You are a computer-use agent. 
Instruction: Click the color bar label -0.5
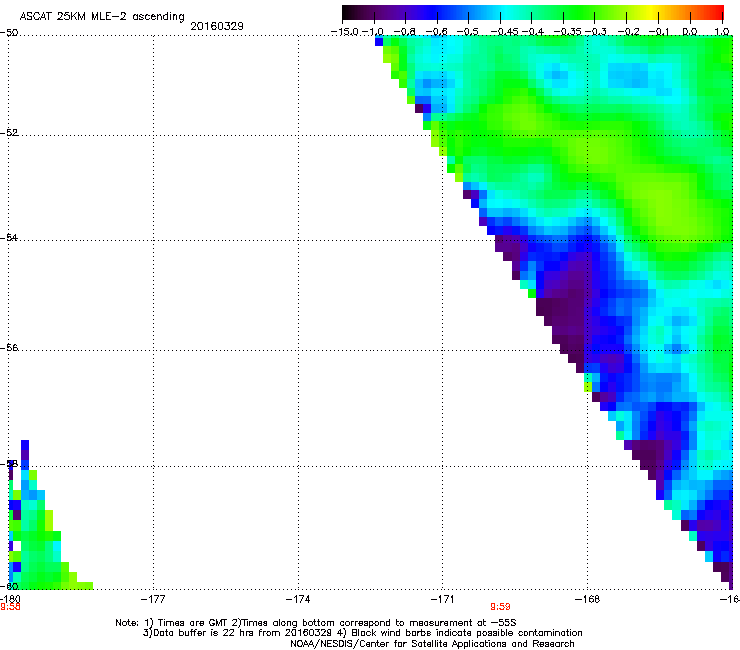point(468,32)
